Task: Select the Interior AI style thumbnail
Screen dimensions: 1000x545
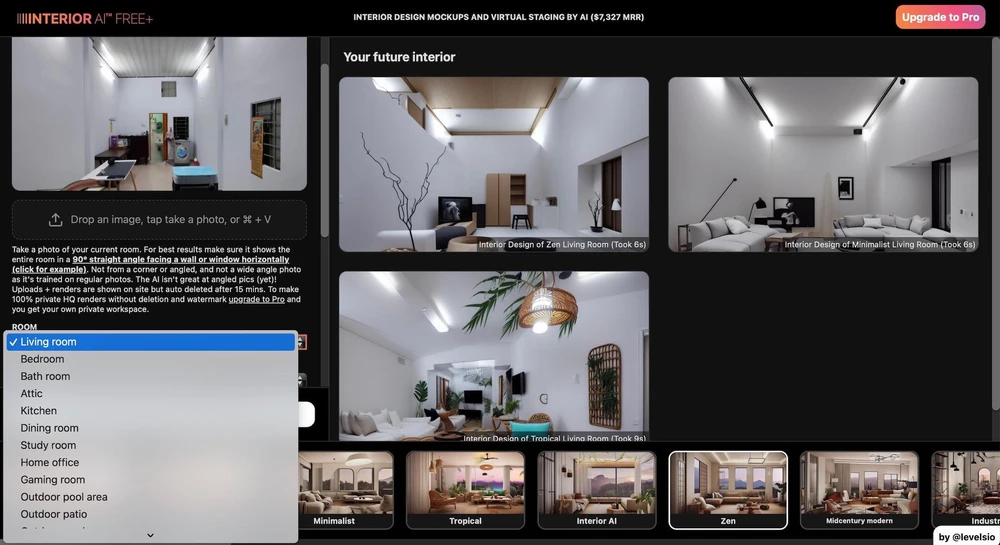Action: pos(596,489)
